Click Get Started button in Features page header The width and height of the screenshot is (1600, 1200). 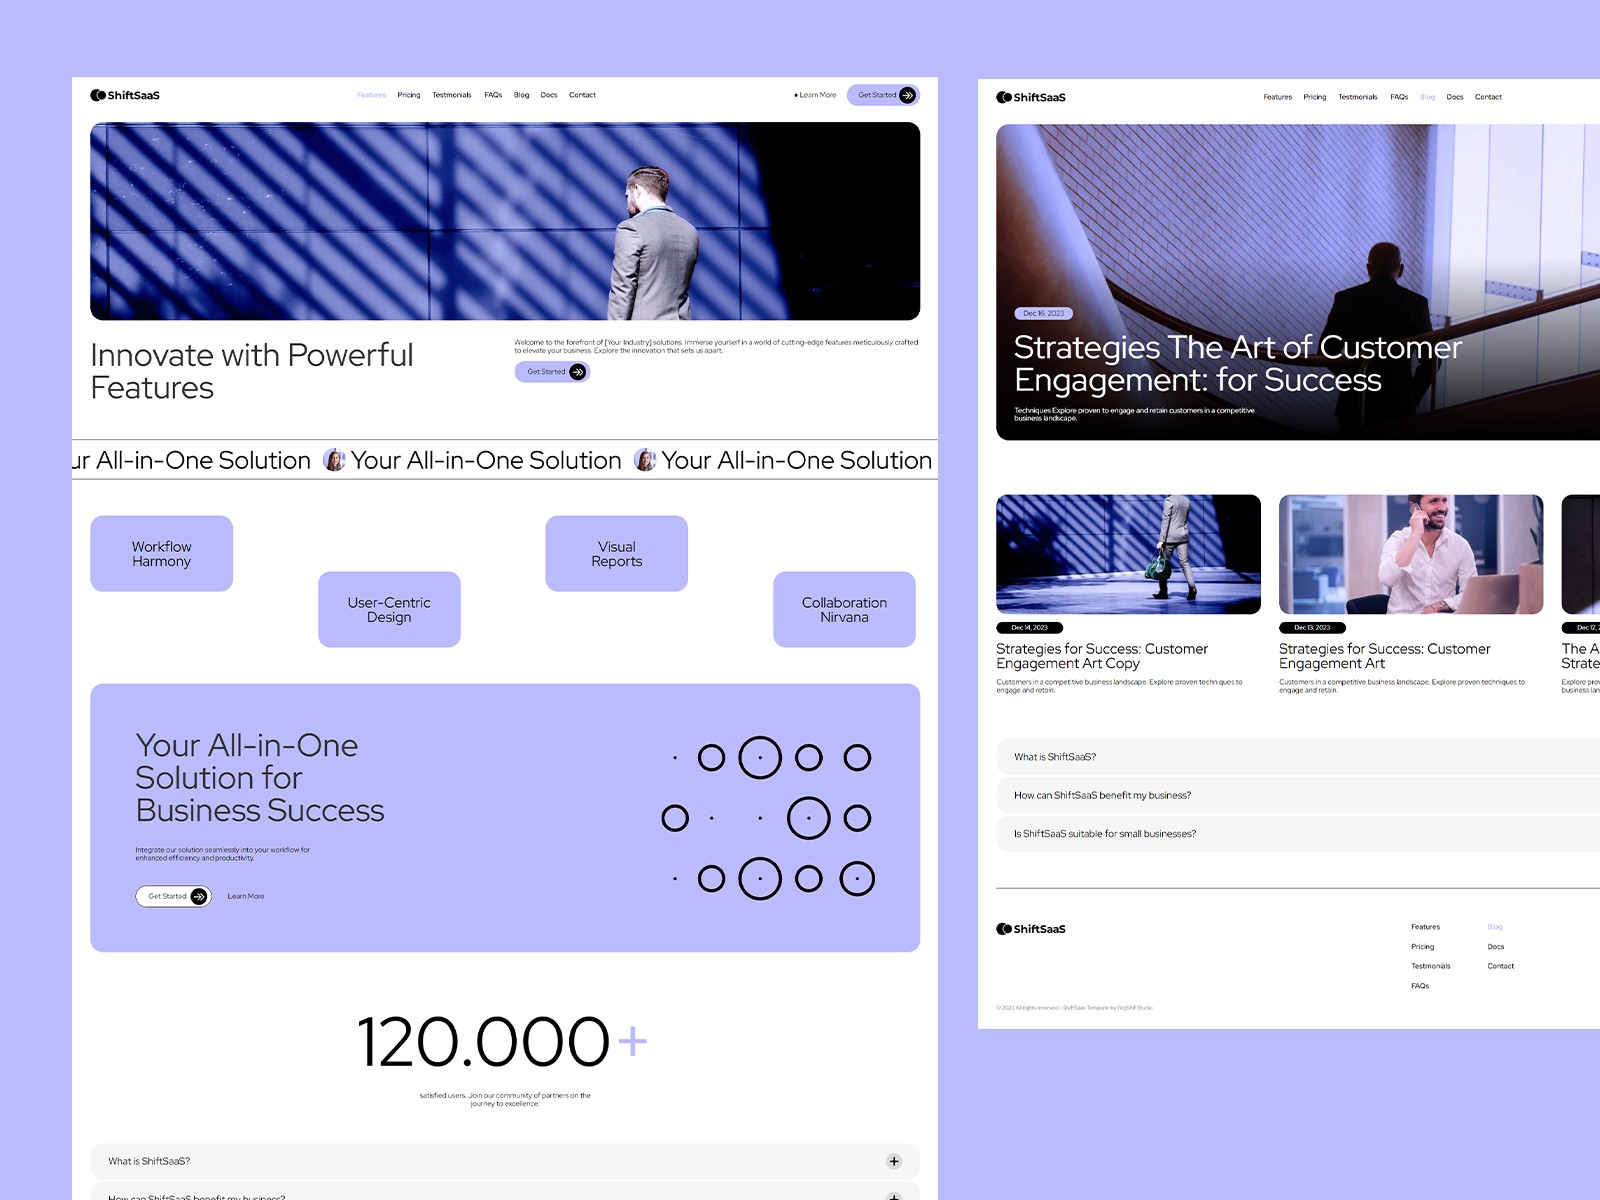[883, 95]
